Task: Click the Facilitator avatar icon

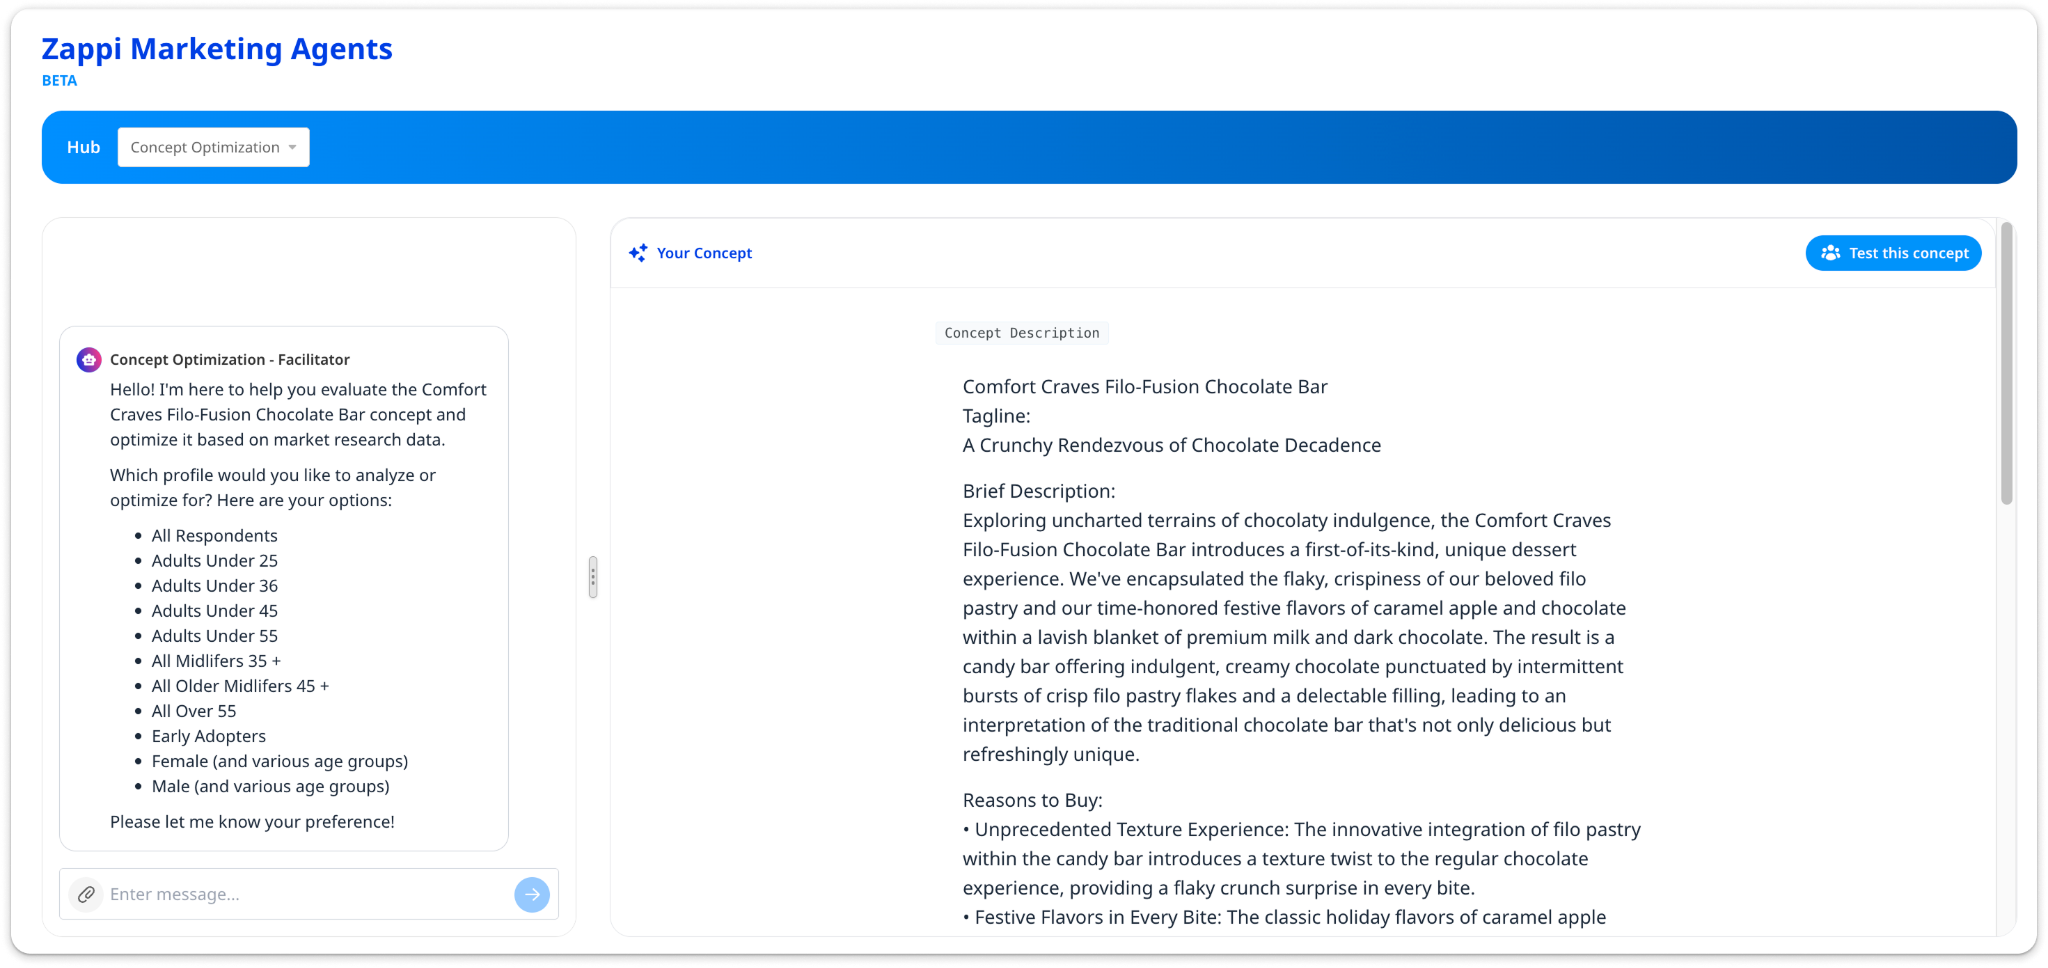Action: coord(89,360)
